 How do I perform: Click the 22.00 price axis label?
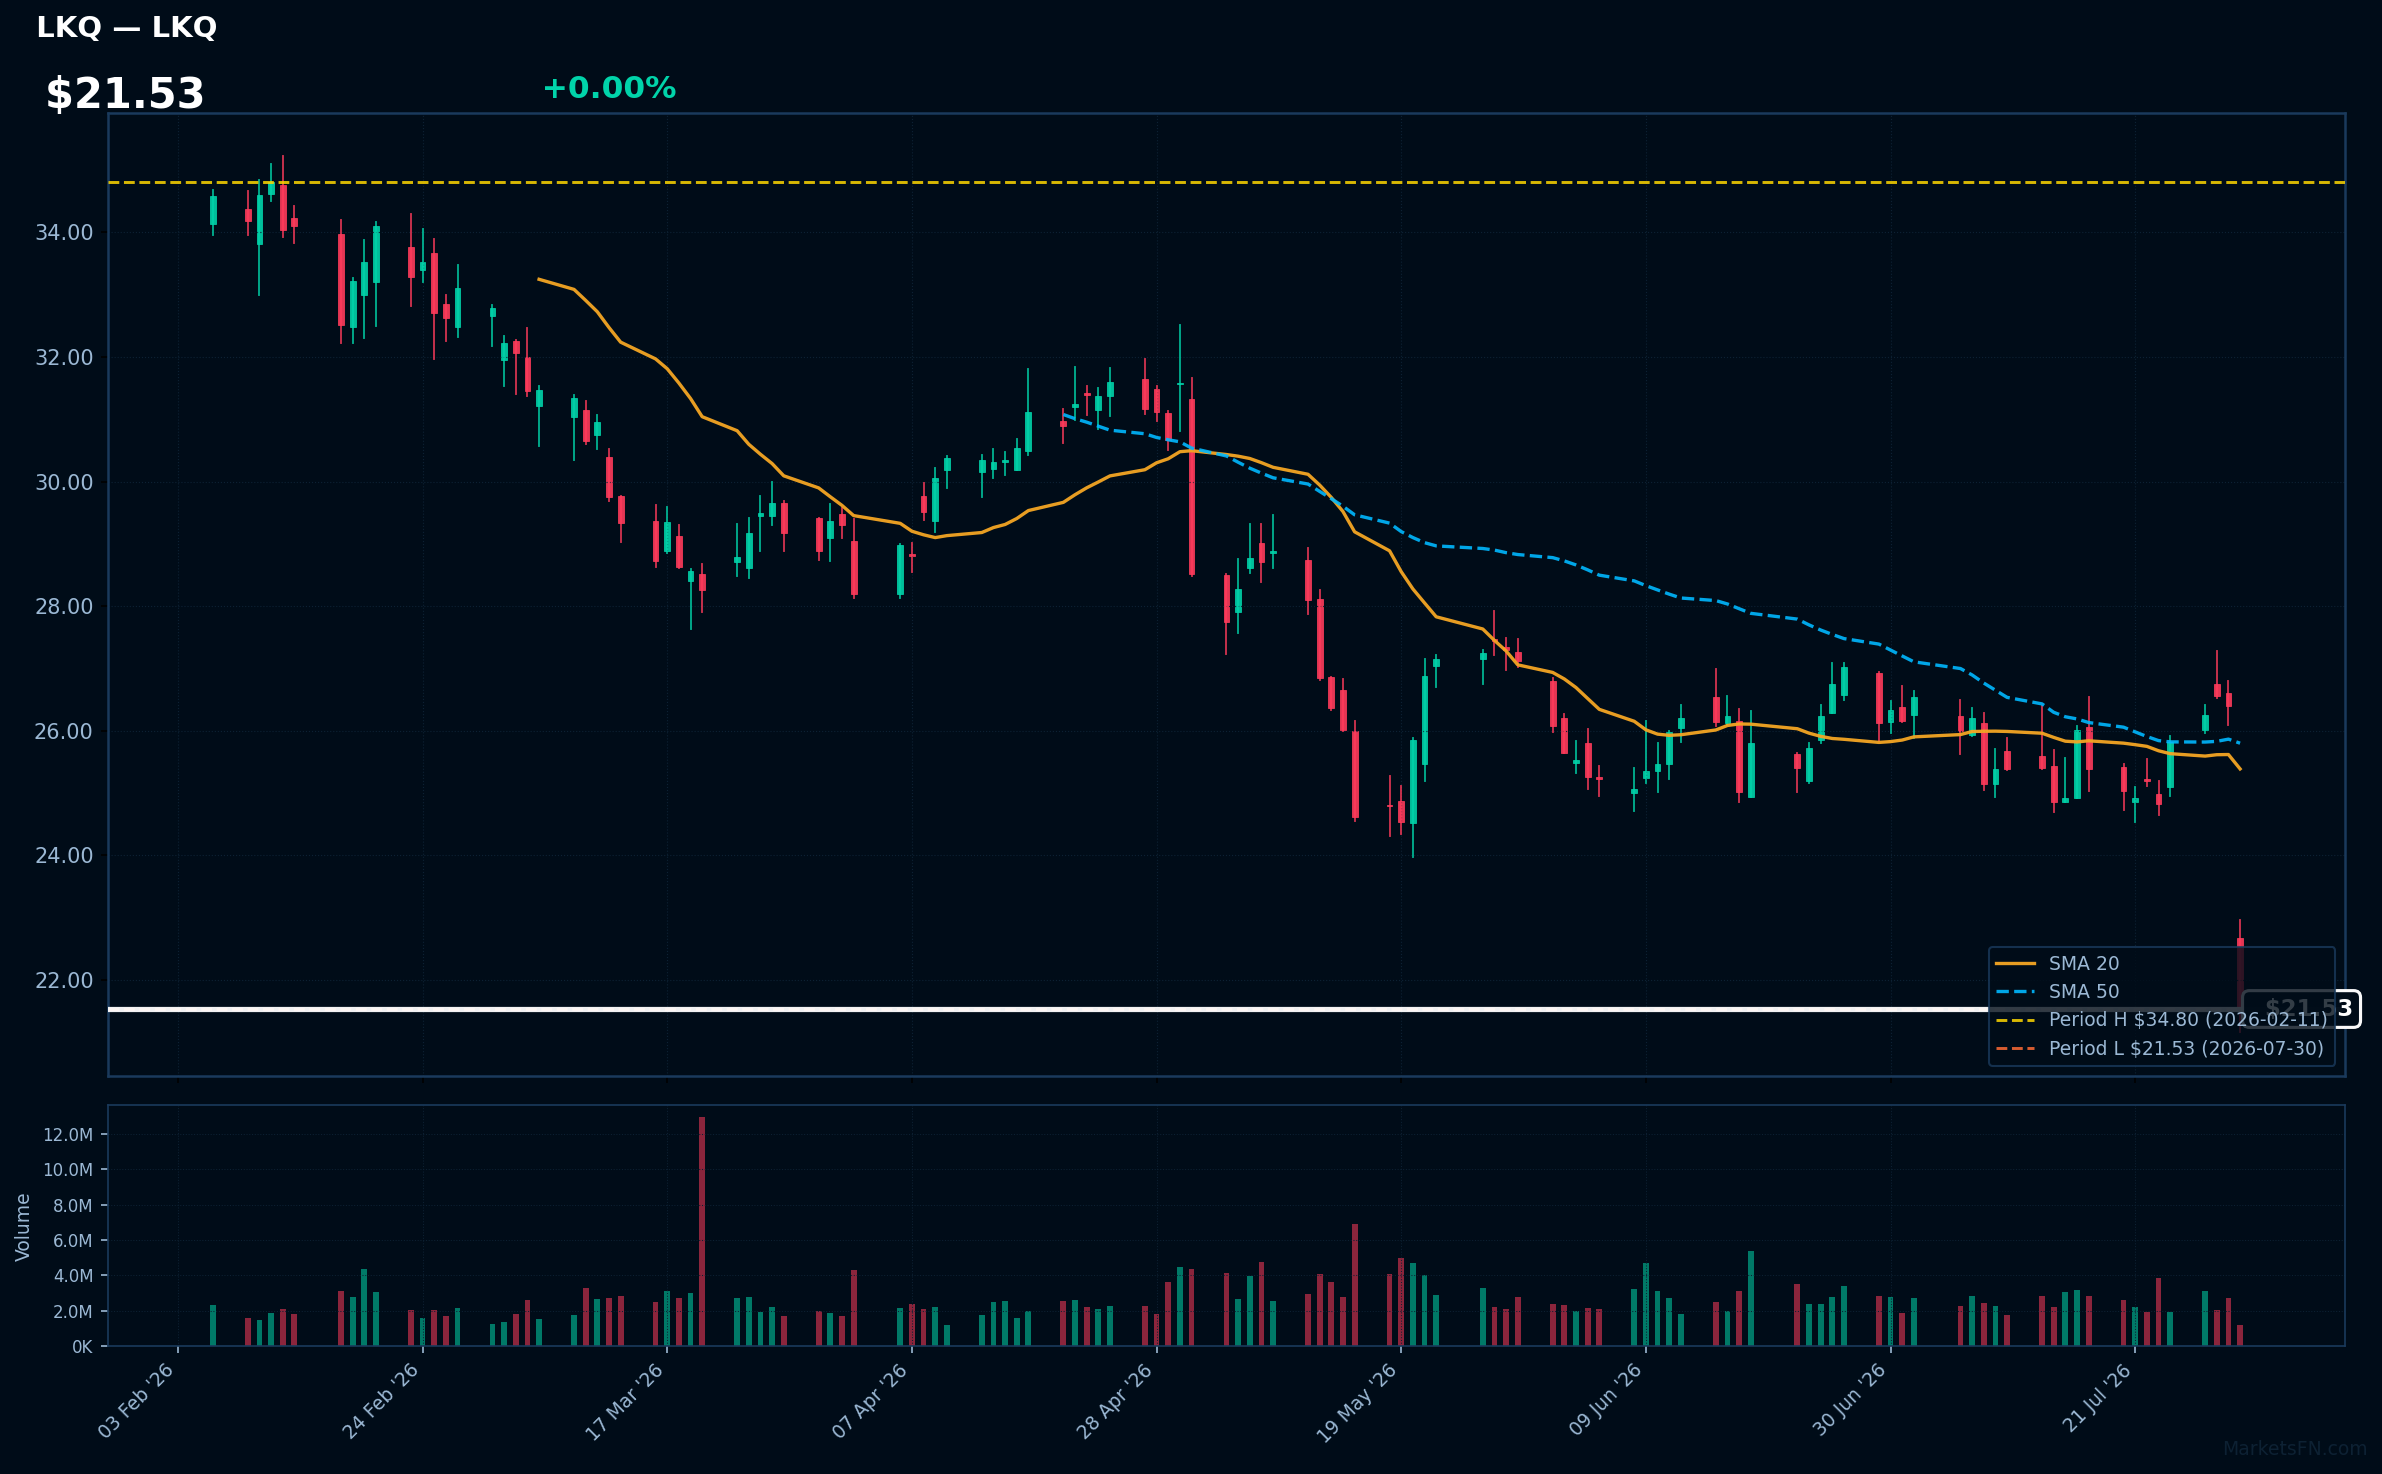click(64, 981)
